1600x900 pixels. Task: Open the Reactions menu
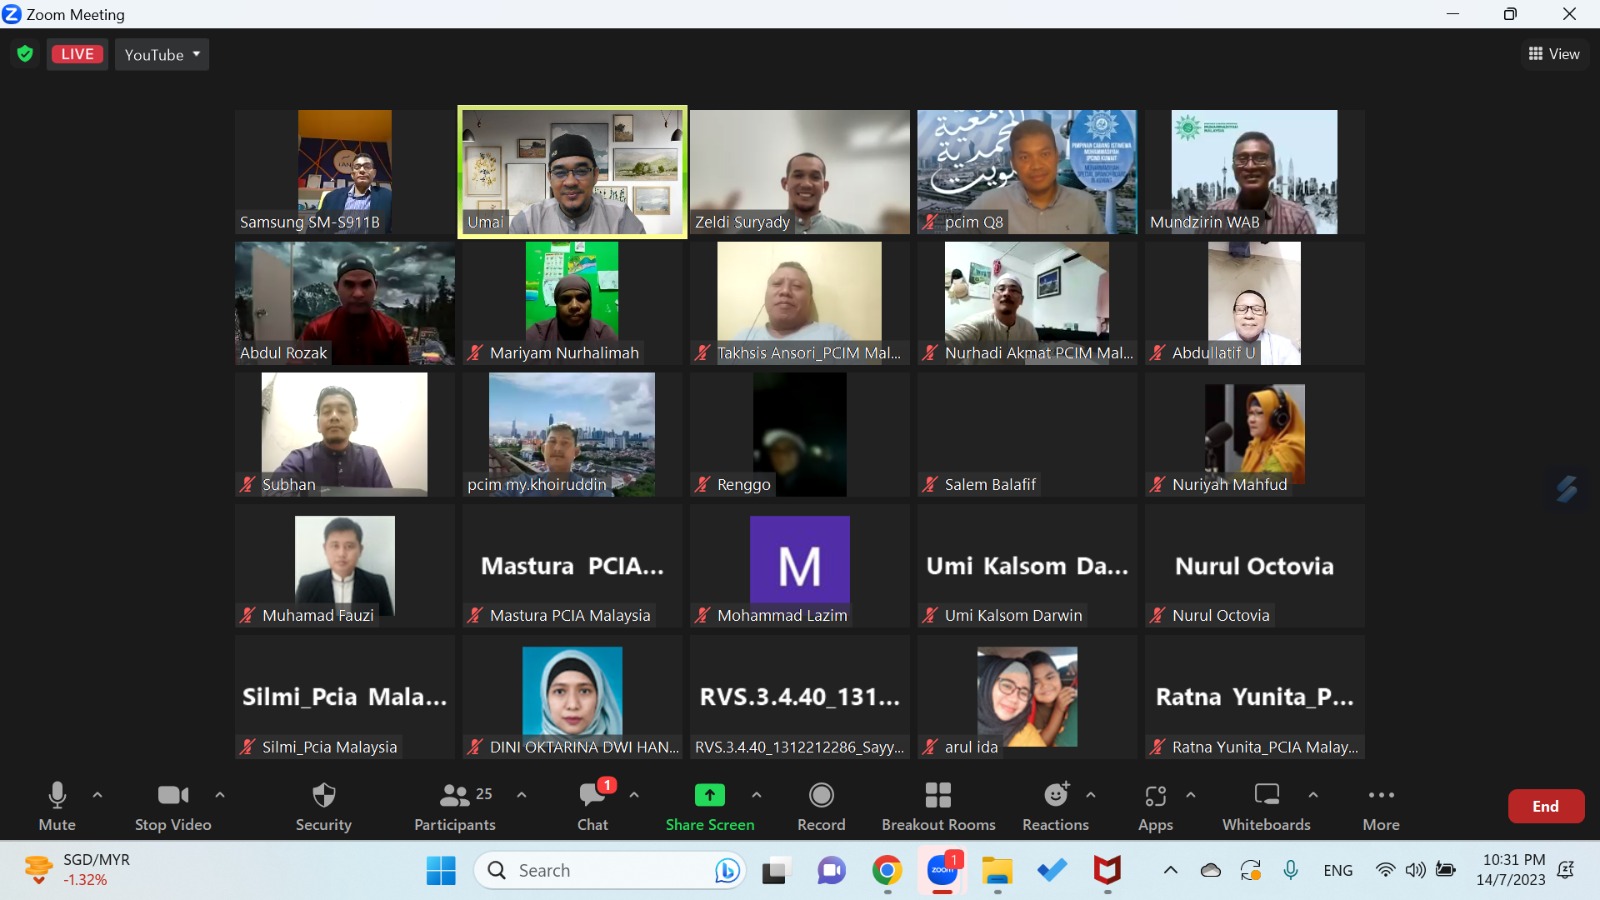(1055, 806)
